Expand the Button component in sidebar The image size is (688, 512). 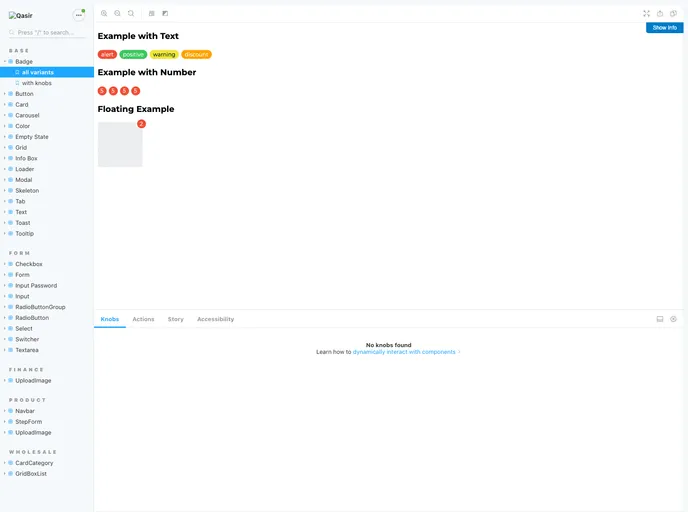[24, 94]
